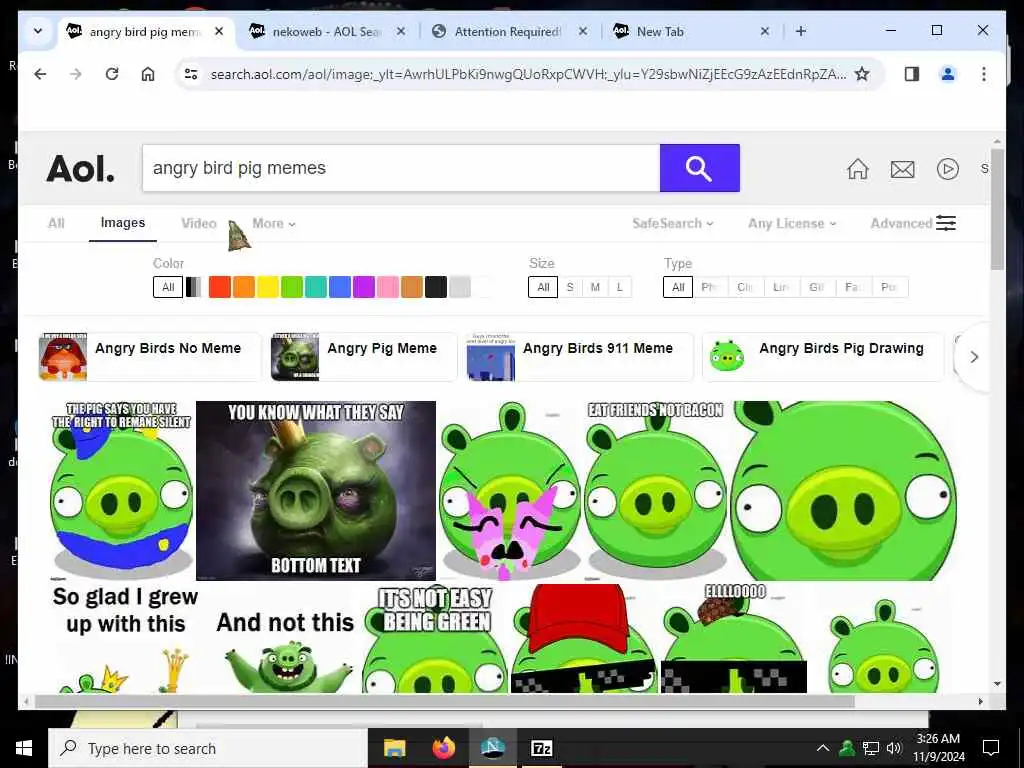Image resolution: width=1024 pixels, height=768 pixels.
Task: Click the angry bird pig memes search field
Action: [x=401, y=168]
